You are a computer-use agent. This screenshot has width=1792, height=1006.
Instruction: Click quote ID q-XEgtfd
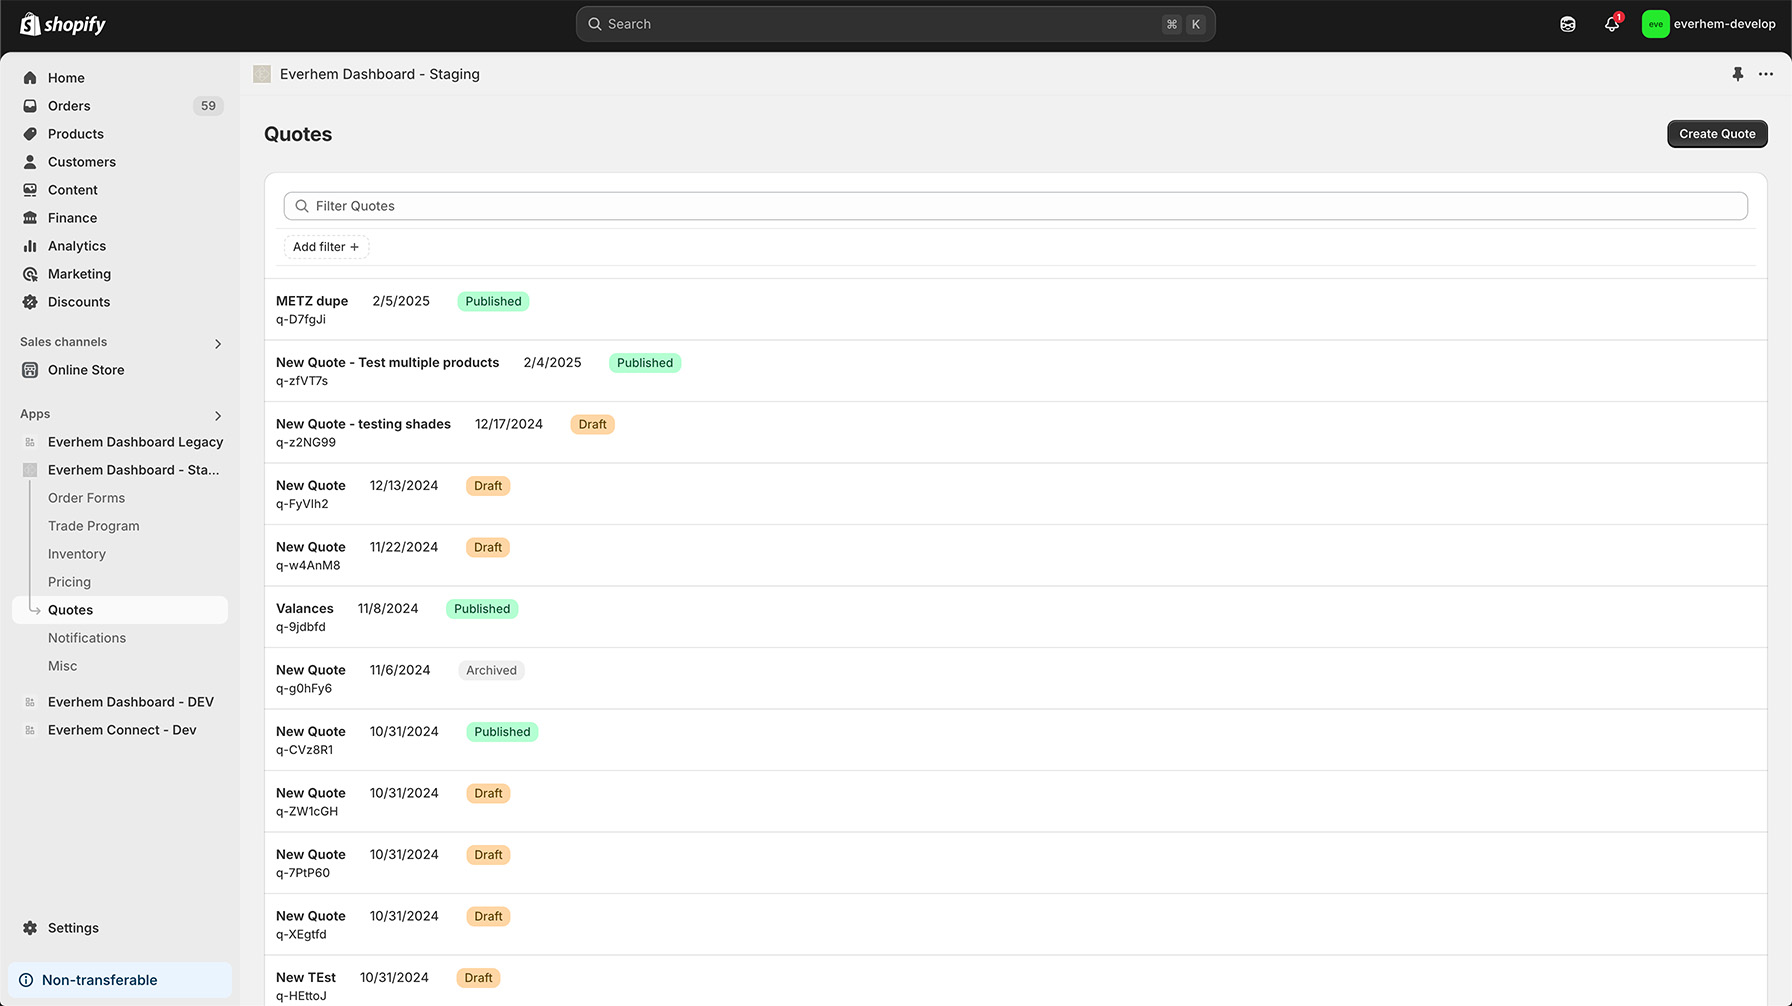[x=301, y=935]
